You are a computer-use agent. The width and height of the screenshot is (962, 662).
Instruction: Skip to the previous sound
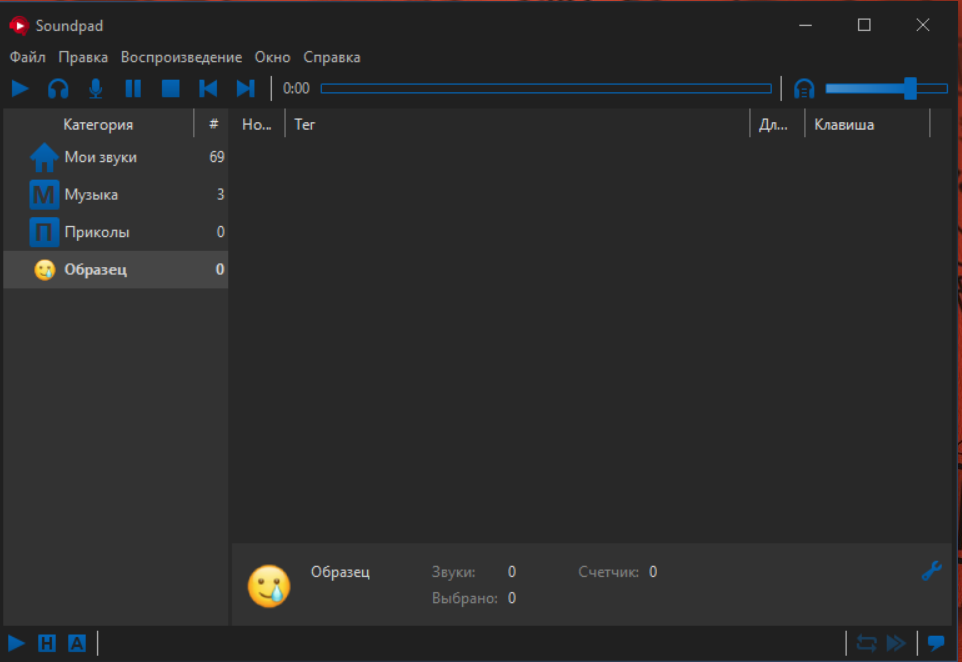pos(208,88)
